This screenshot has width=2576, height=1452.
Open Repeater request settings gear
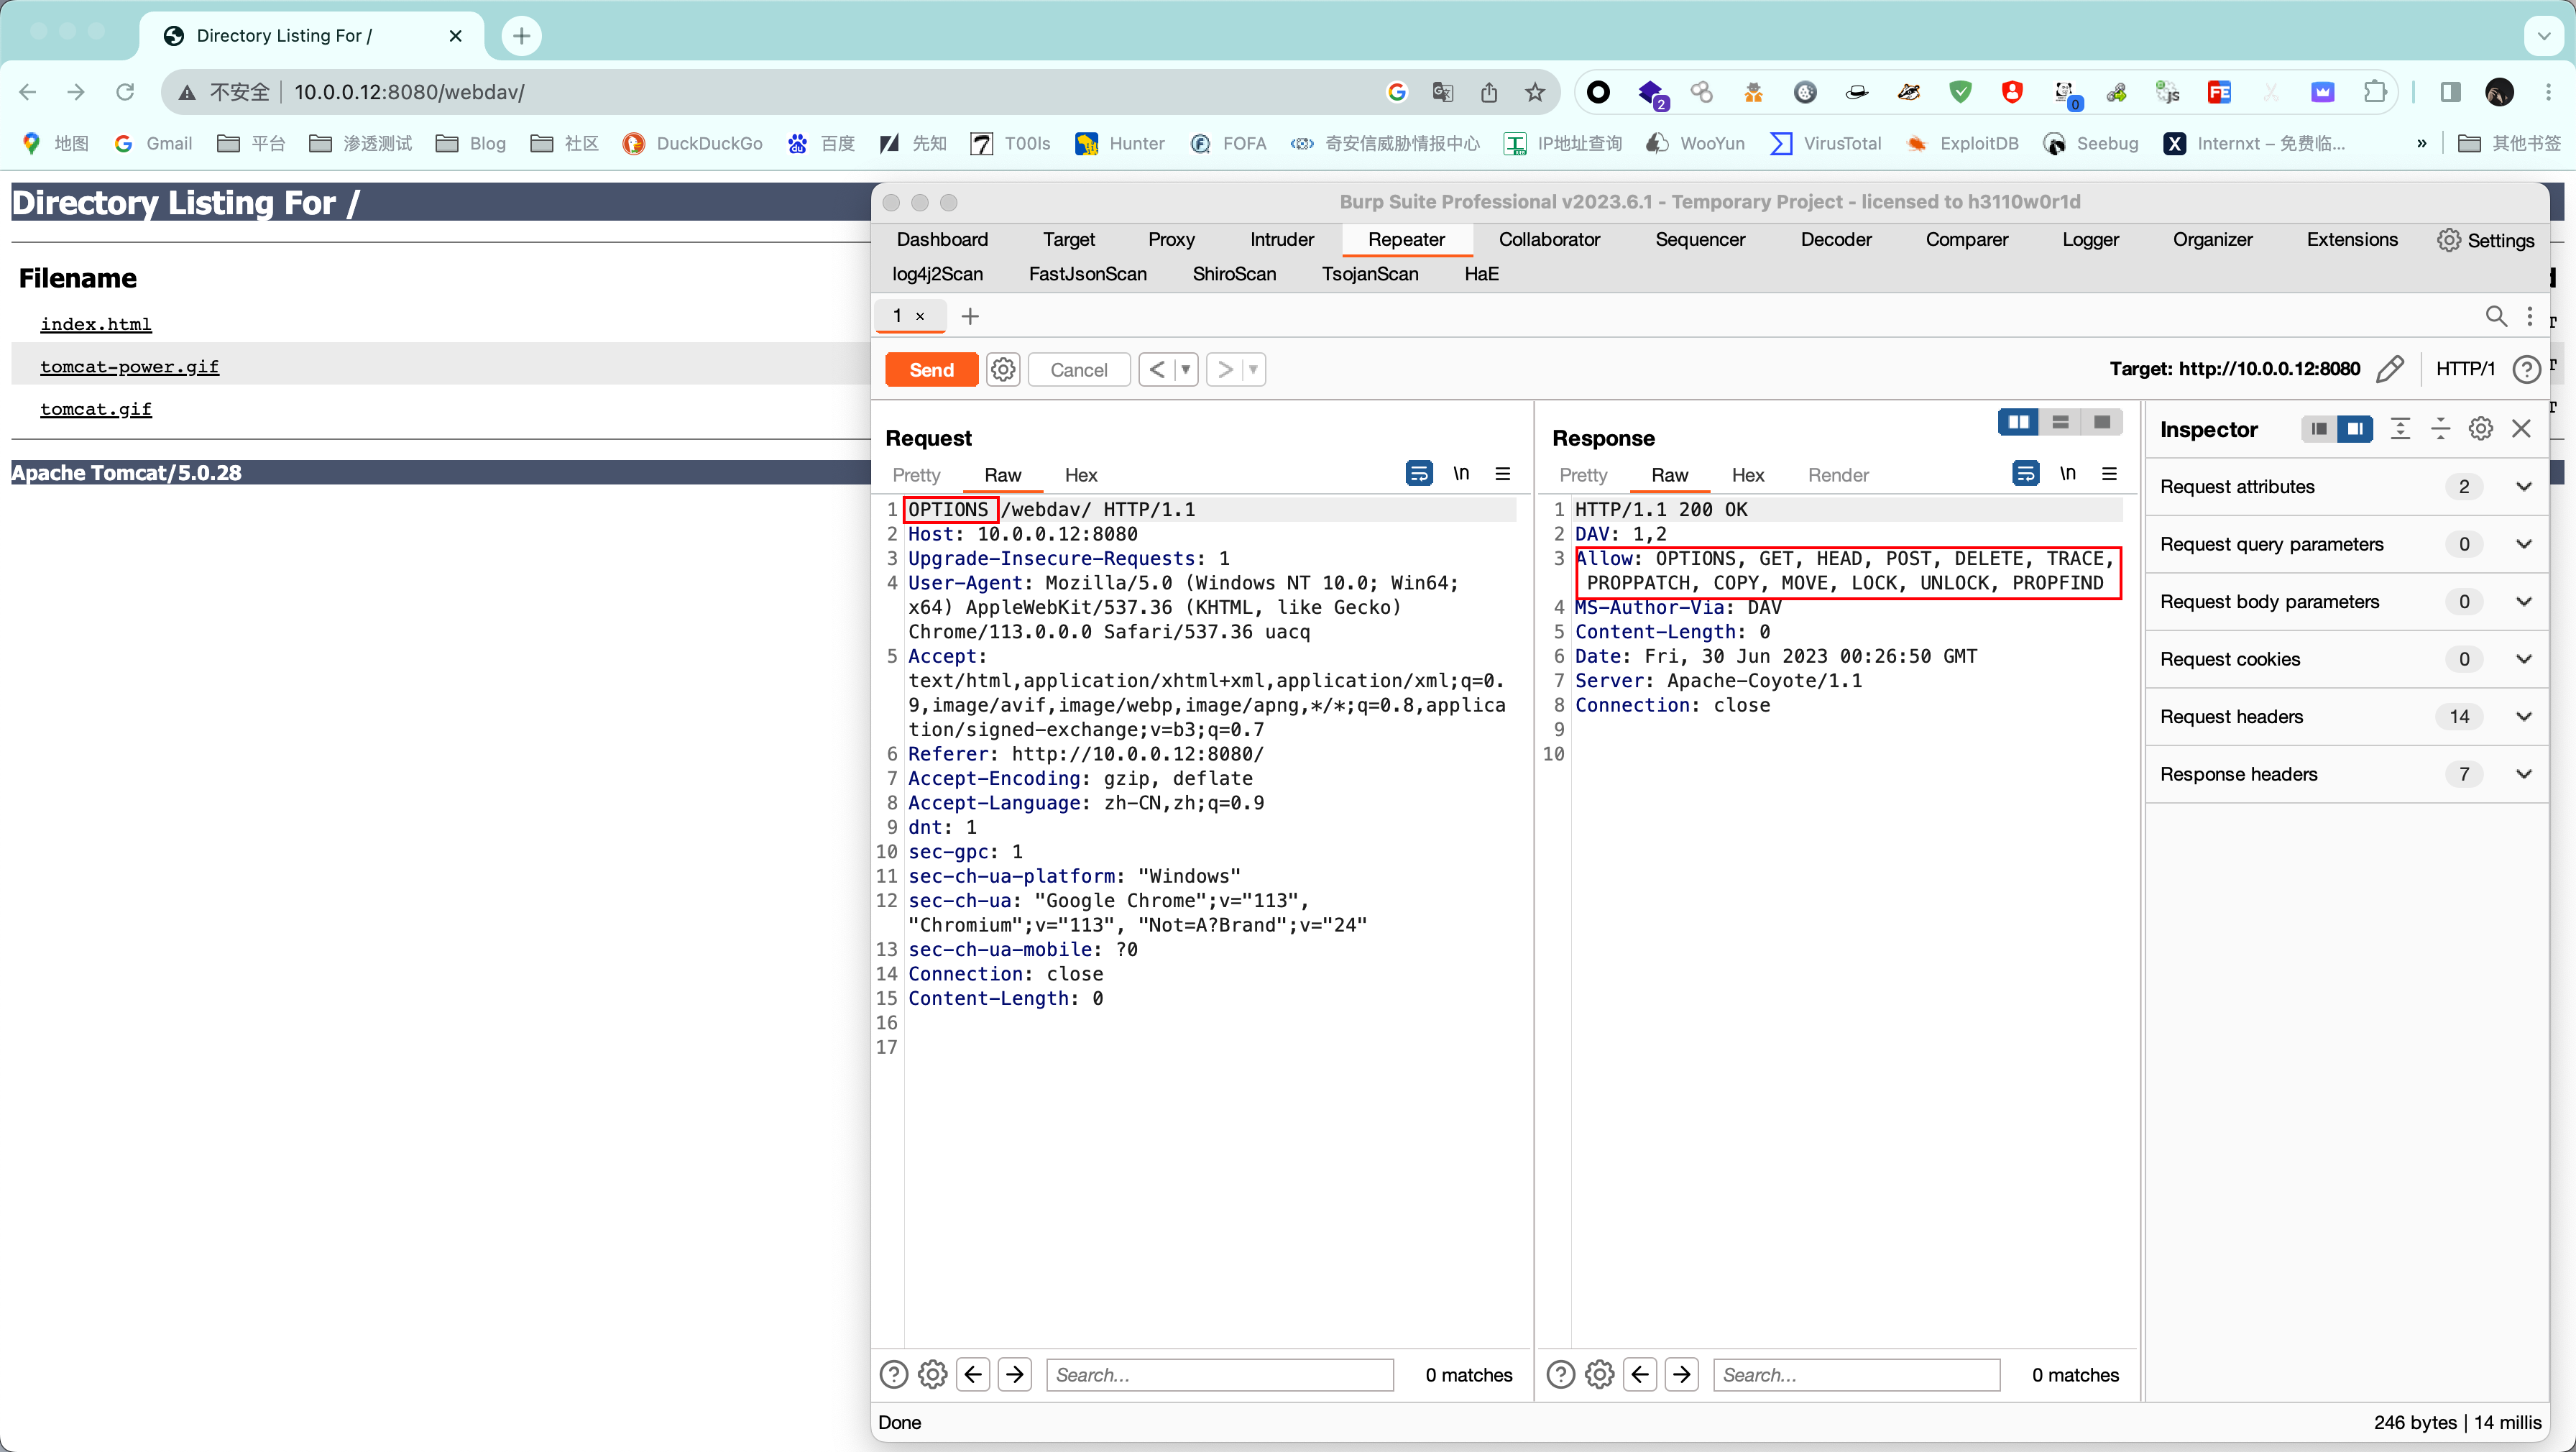coord(1003,370)
